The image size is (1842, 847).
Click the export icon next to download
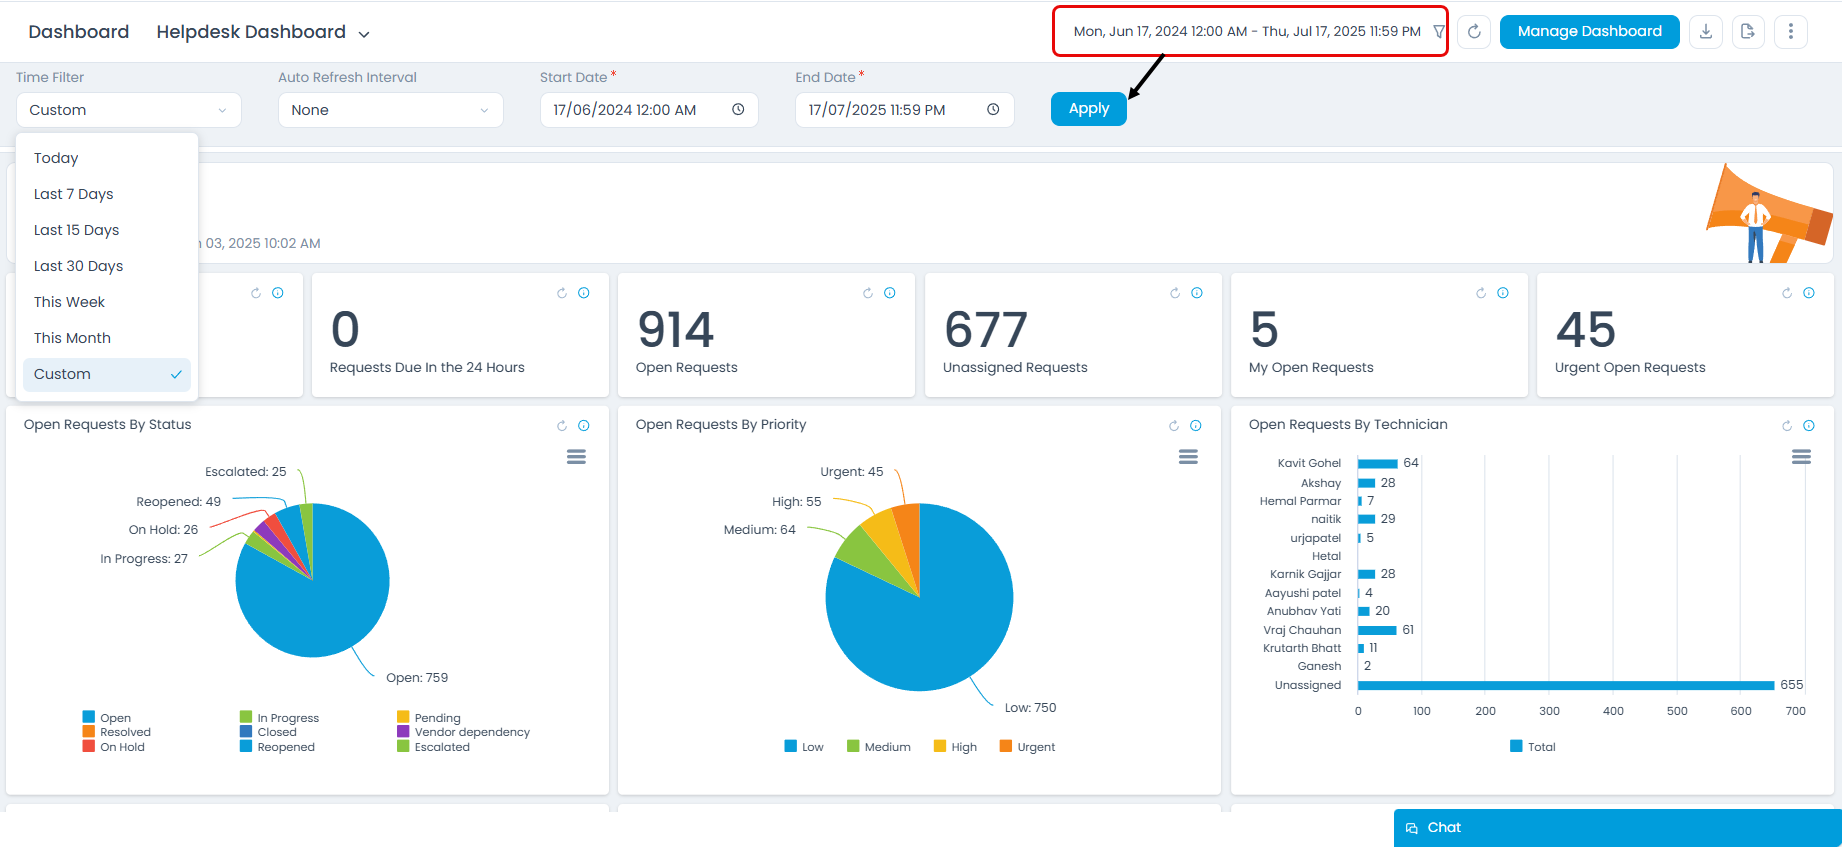click(x=1748, y=32)
